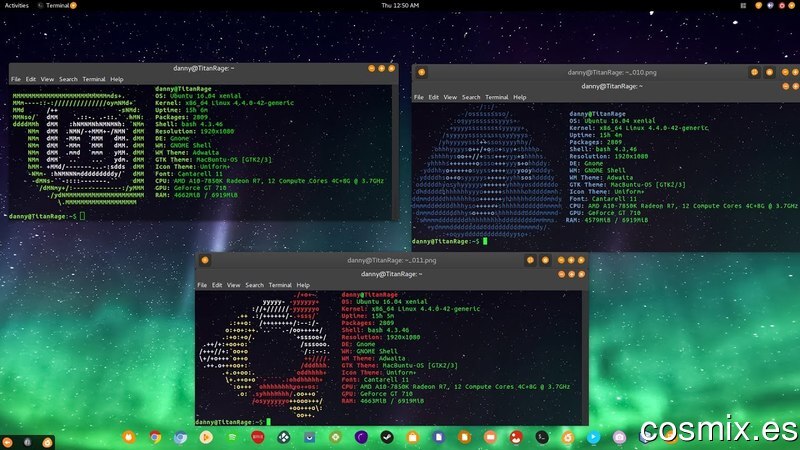Open Terminal menu in bottom terminal window

(x=280, y=285)
